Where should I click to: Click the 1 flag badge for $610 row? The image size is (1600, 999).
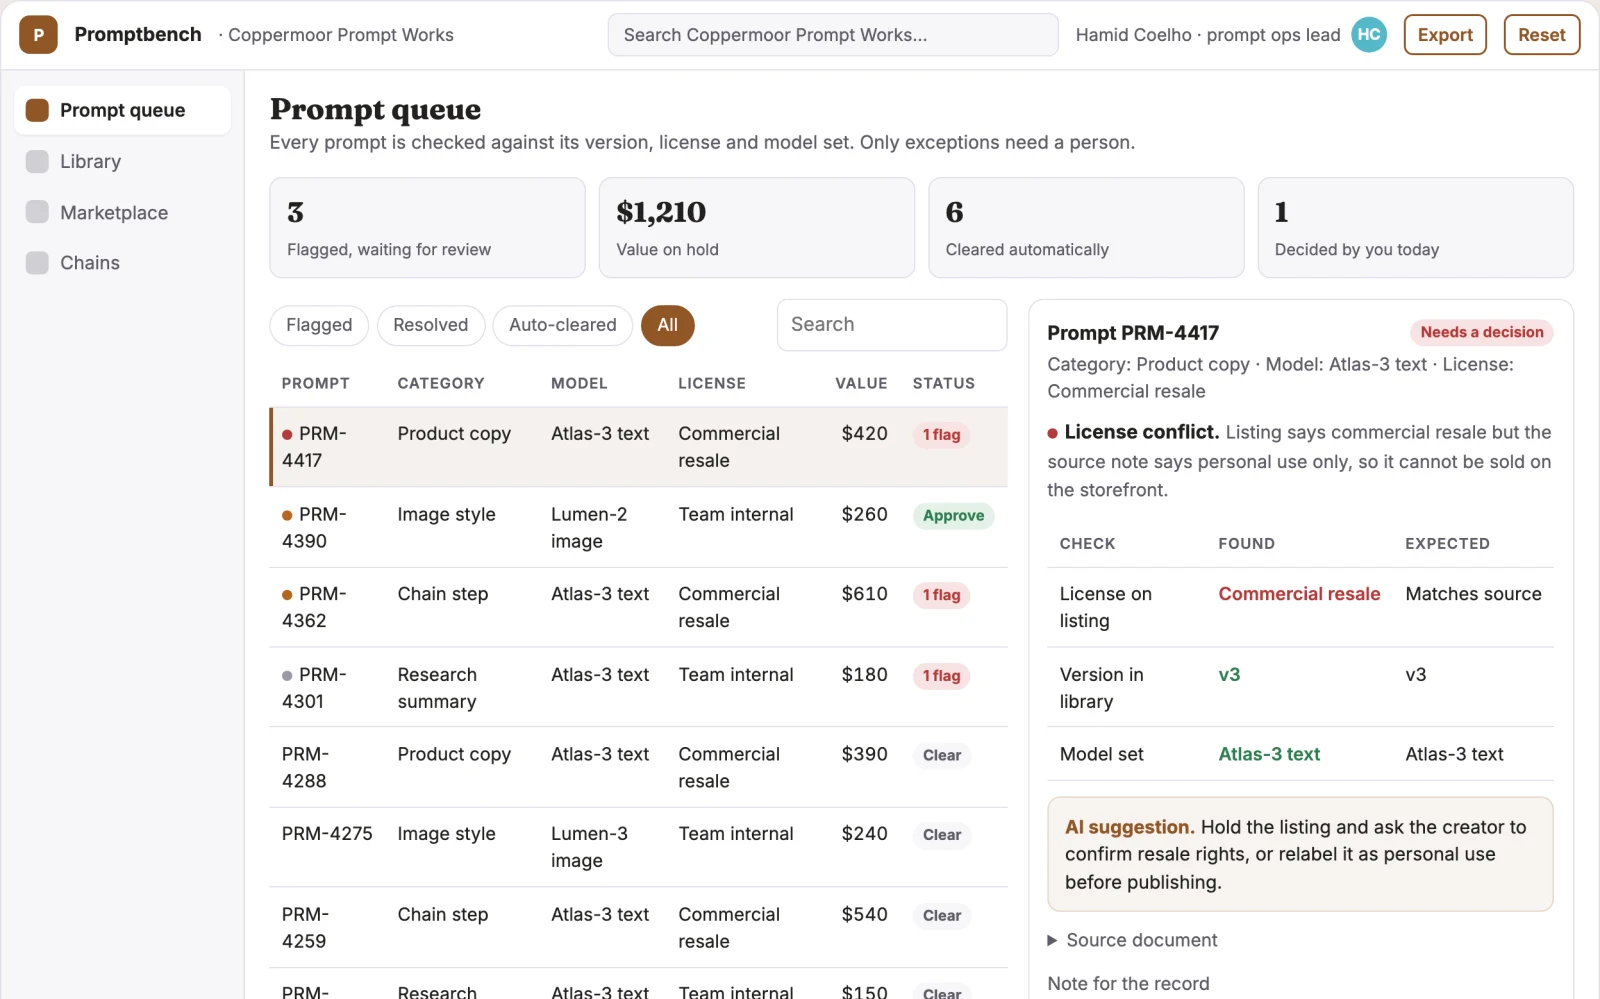[x=941, y=595]
